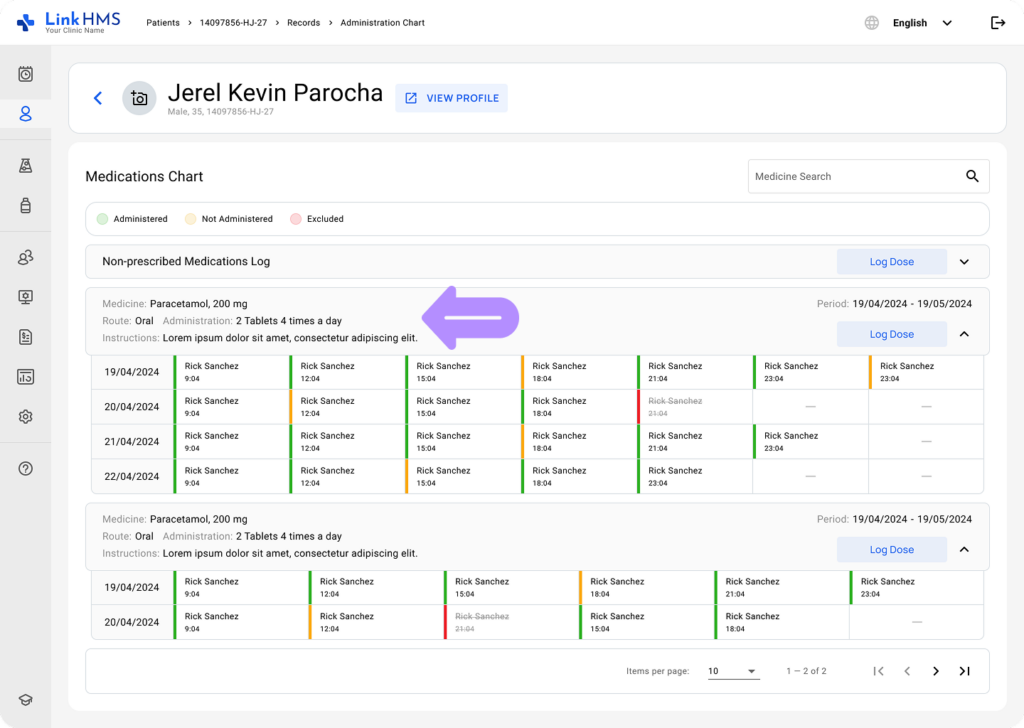Image resolution: width=1024 pixels, height=728 pixels.
Task: Expand the Non-prescribed Medications Log section
Action: point(964,262)
